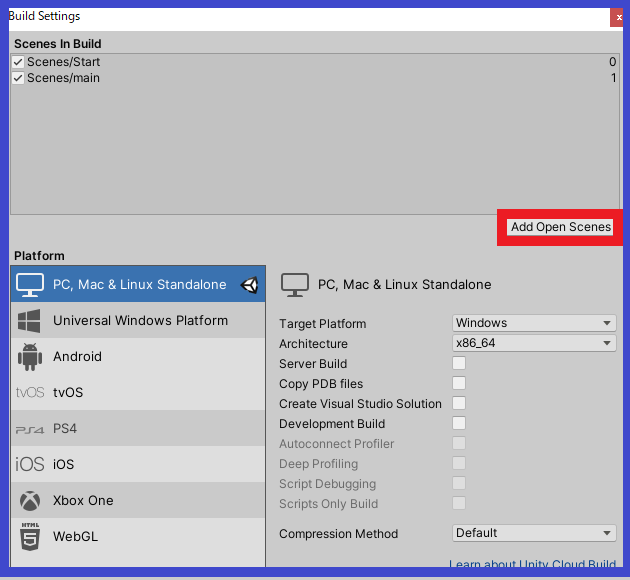Select the Xbox One platform

pos(138,500)
